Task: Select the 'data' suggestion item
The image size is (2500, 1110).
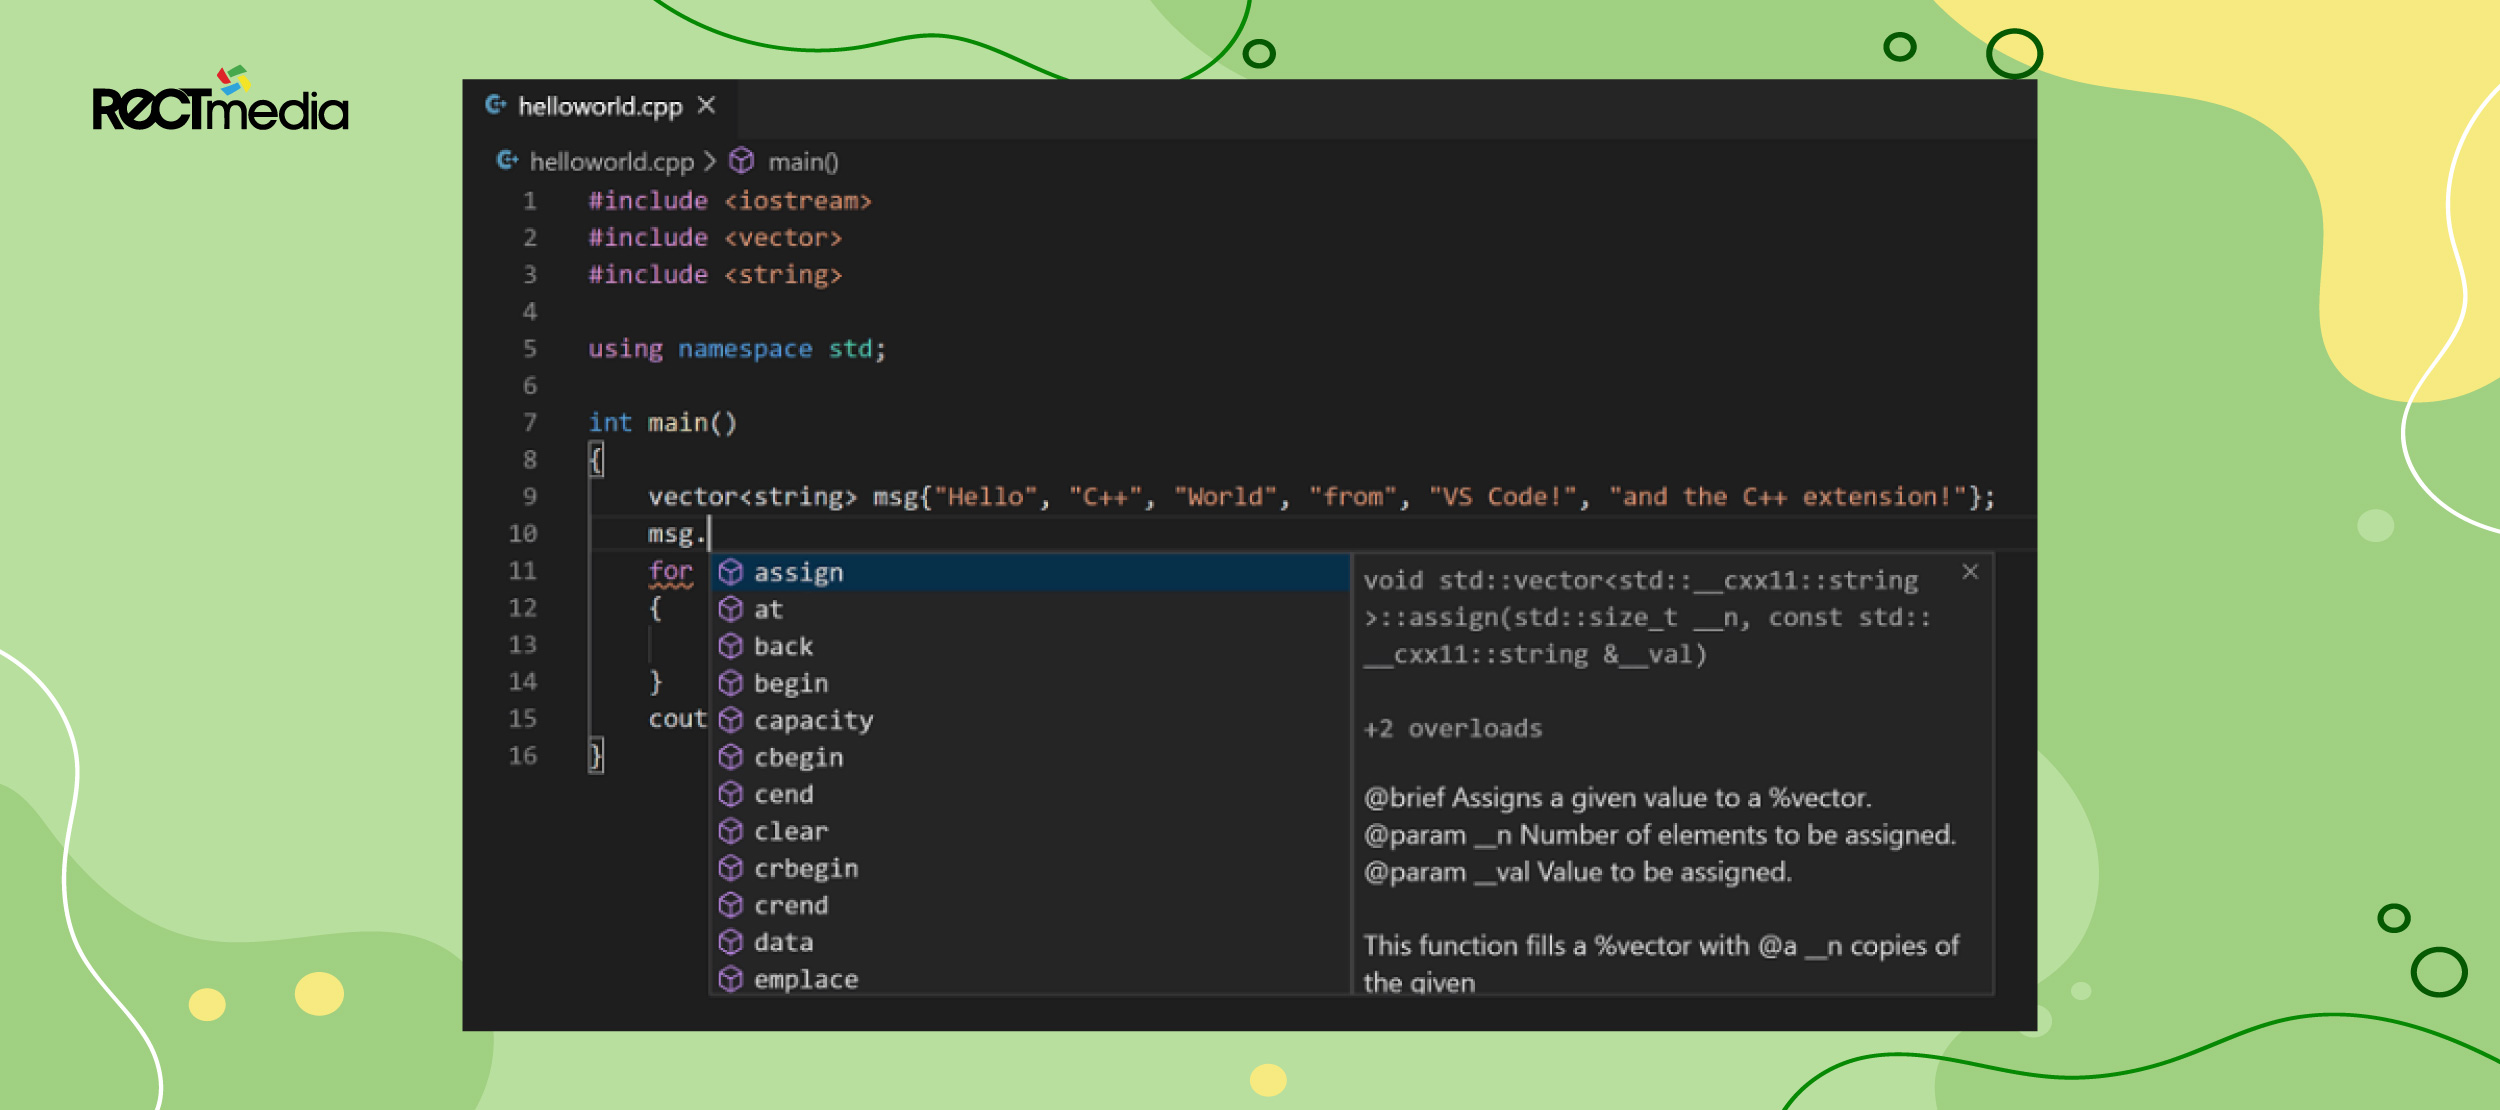Action: point(1030,942)
